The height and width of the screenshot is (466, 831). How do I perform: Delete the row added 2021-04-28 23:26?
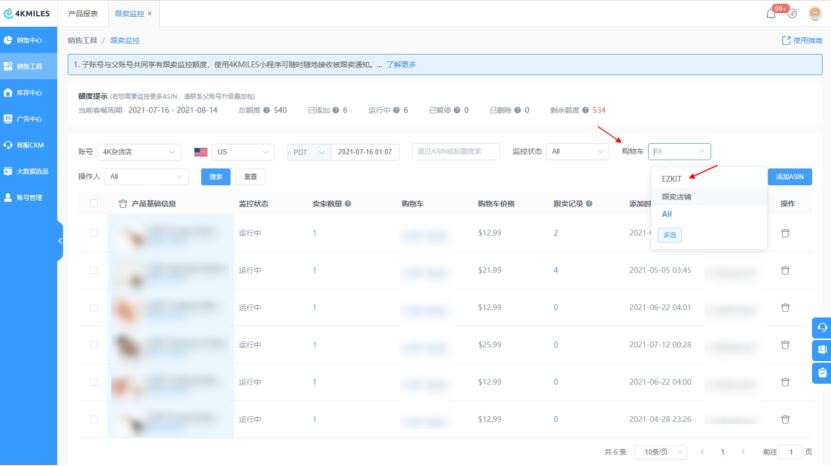click(785, 419)
